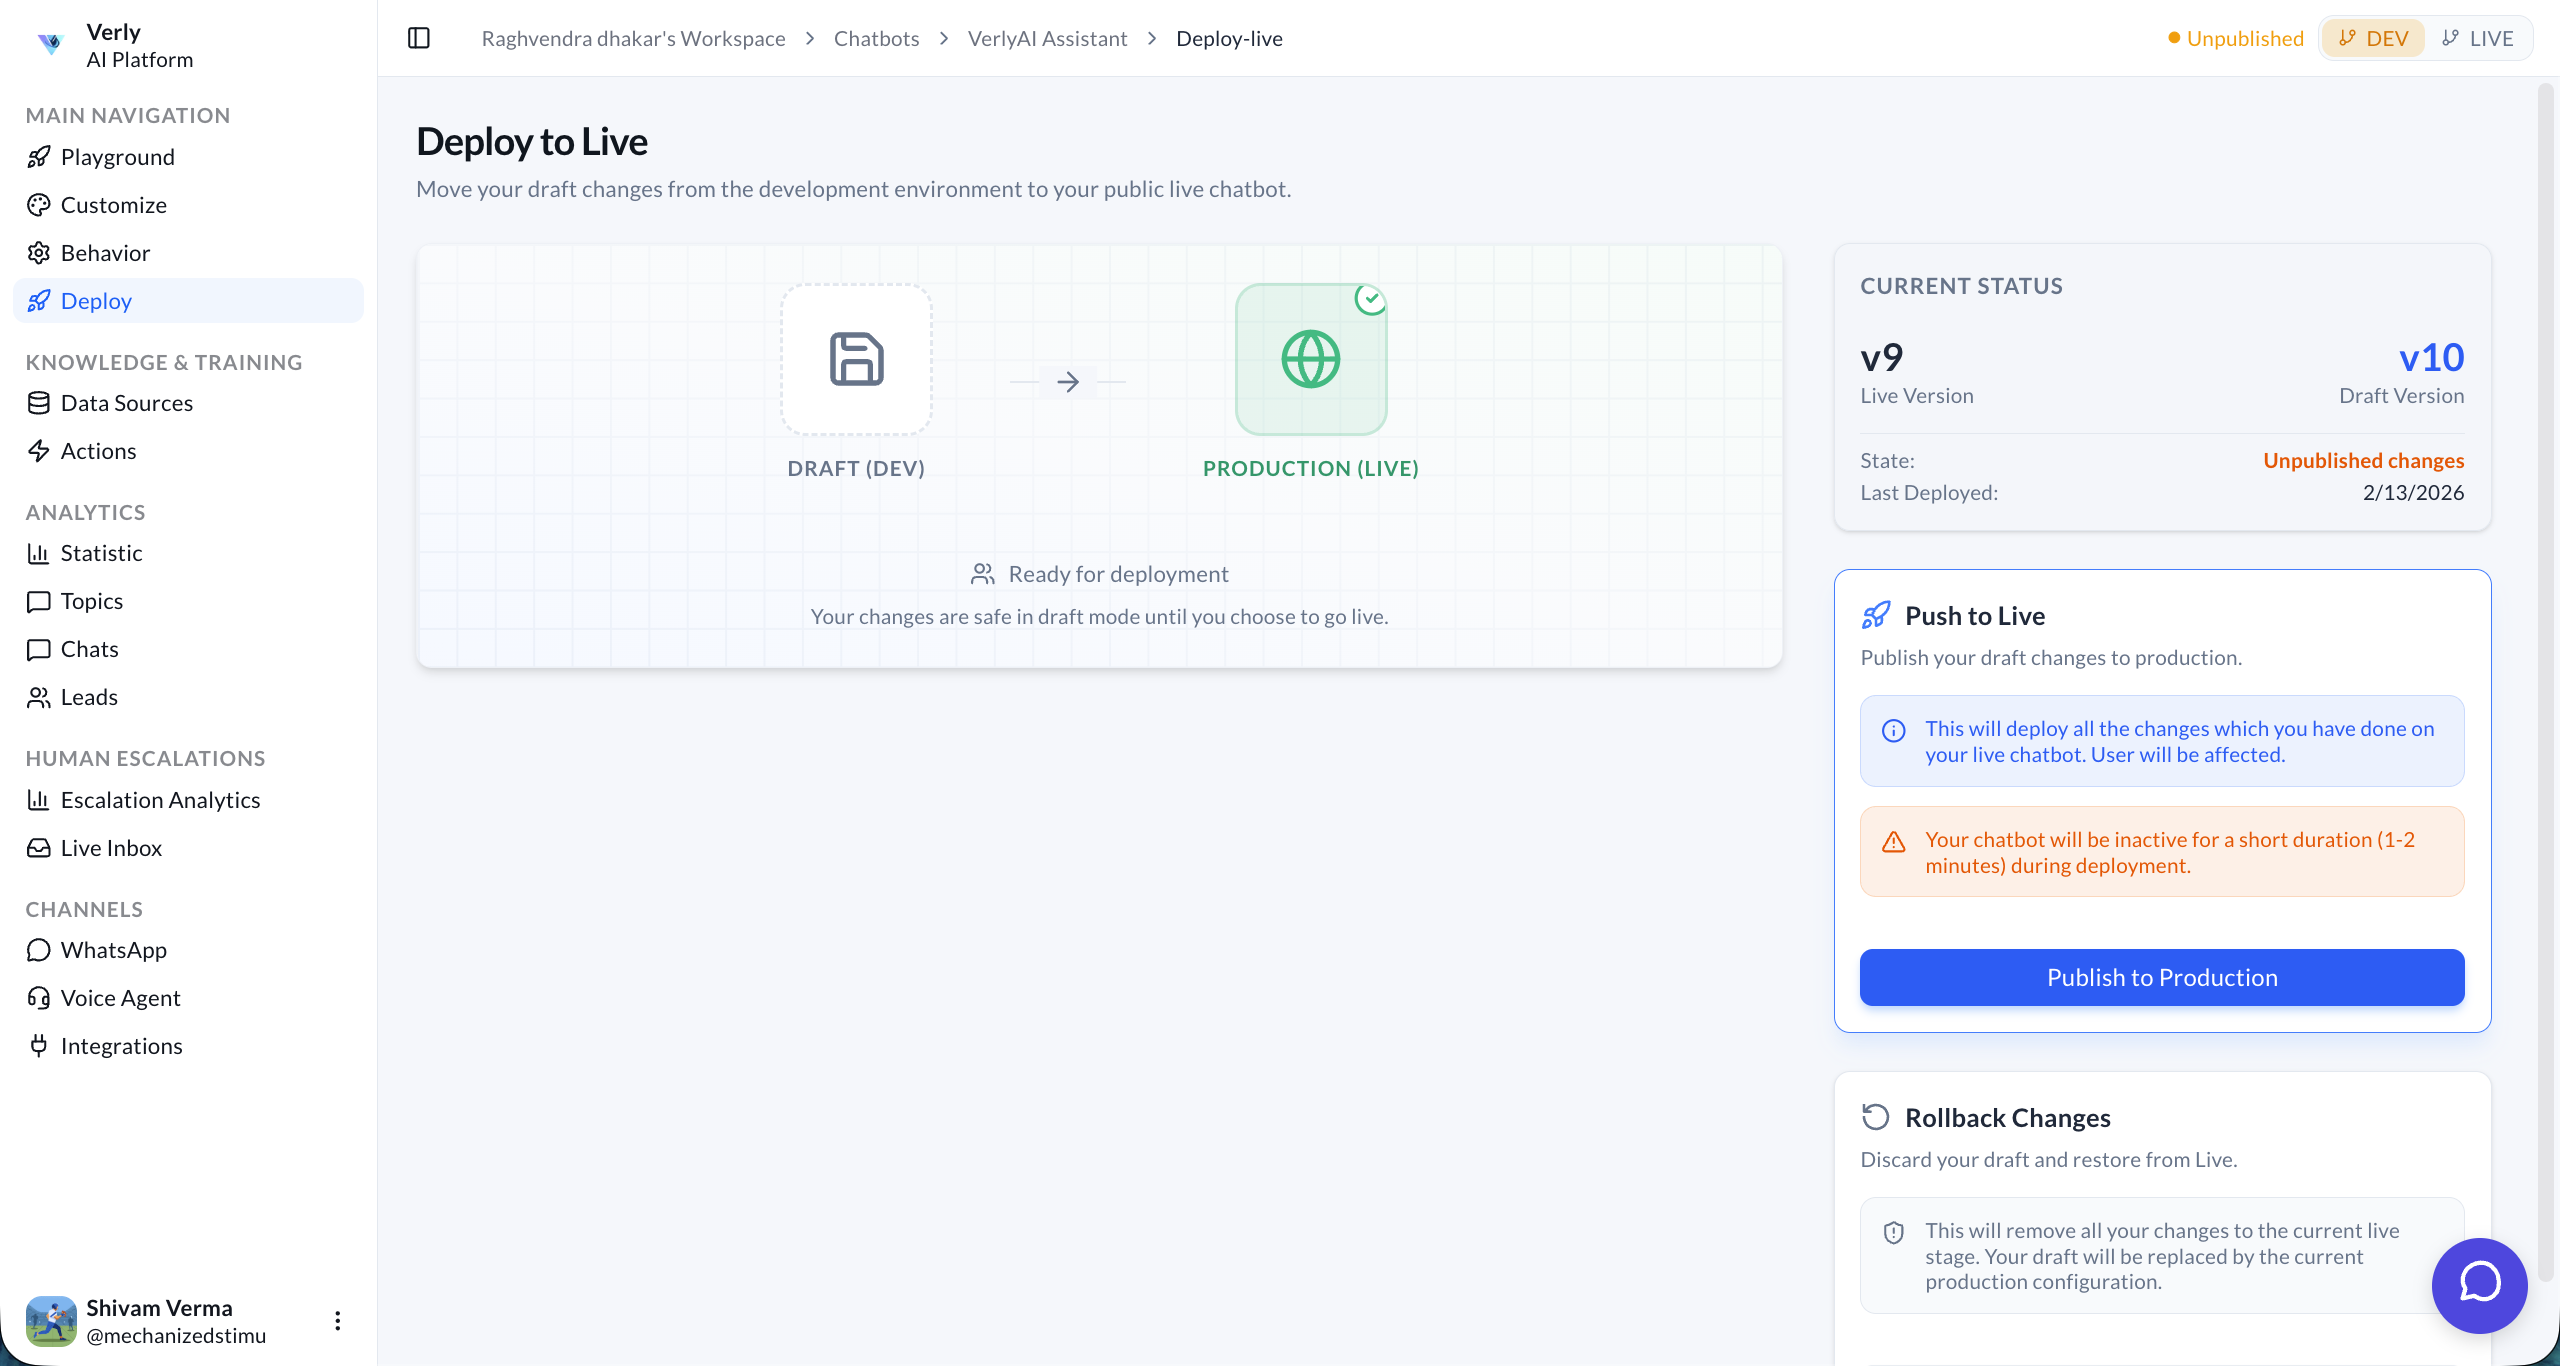The height and width of the screenshot is (1366, 2560).
Task: Go to Live Inbox section
Action: (111, 848)
